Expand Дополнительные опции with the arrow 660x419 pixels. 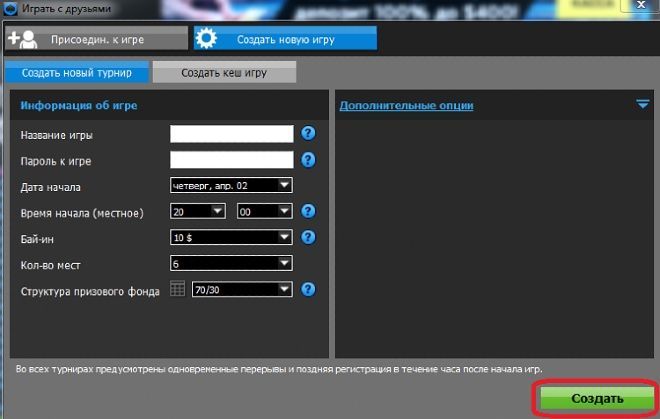click(643, 104)
